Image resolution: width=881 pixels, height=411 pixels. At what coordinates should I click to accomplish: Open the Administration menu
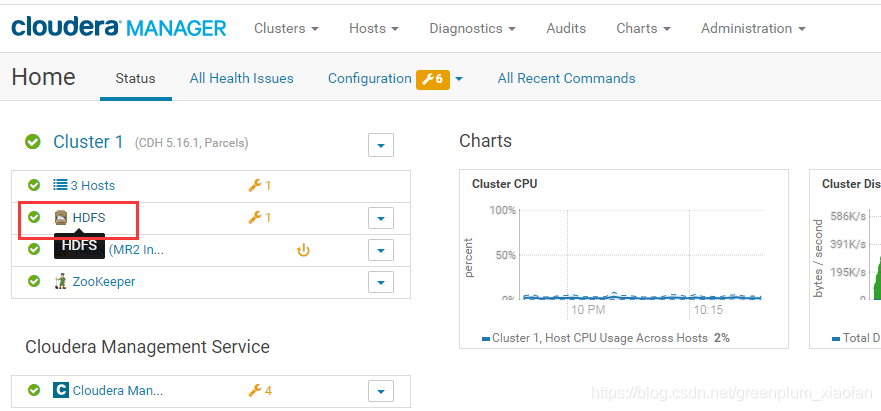tap(753, 28)
